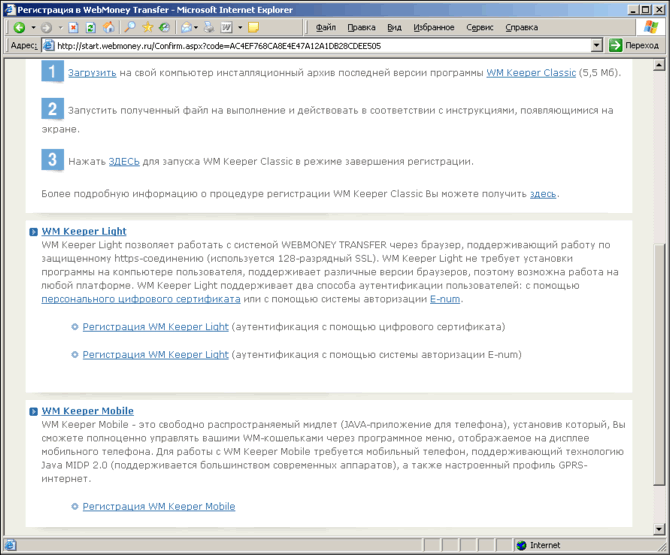Maximize the Internet Explorer window
The height and width of the screenshot is (555, 670).
pyautogui.click(x=645, y=9)
